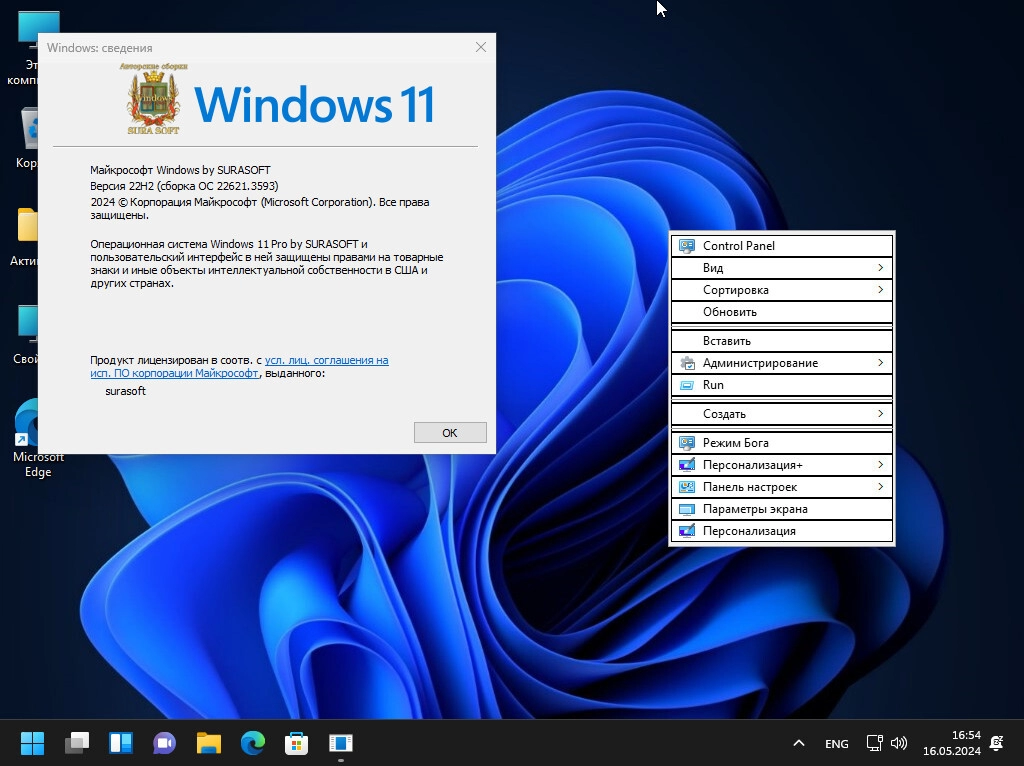Click the ENG language indicator
Image resolution: width=1024 pixels, height=766 pixels.
click(836, 744)
